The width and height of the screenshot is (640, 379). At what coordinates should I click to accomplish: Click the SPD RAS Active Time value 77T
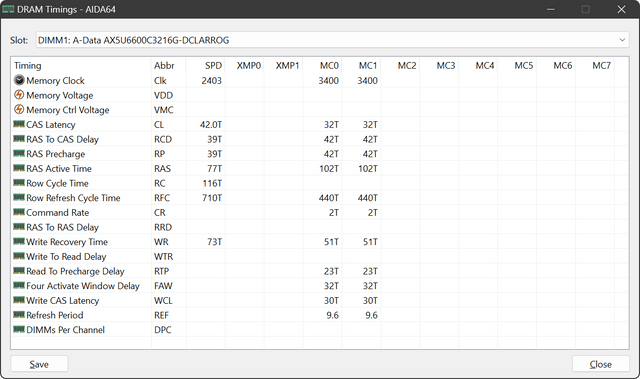coord(214,168)
